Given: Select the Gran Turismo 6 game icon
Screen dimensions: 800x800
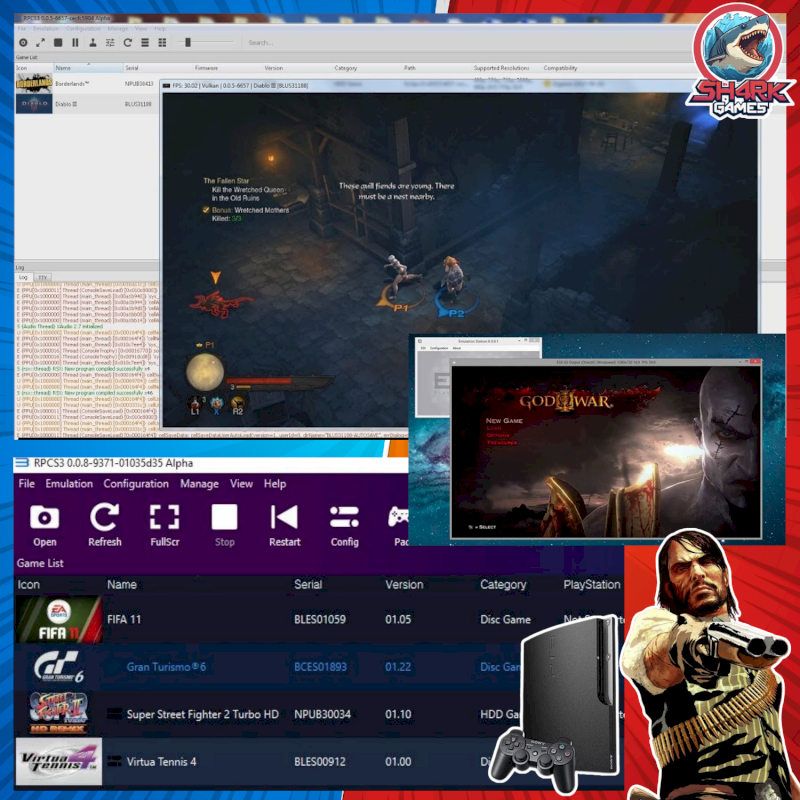Looking at the screenshot, I should pos(59,667).
